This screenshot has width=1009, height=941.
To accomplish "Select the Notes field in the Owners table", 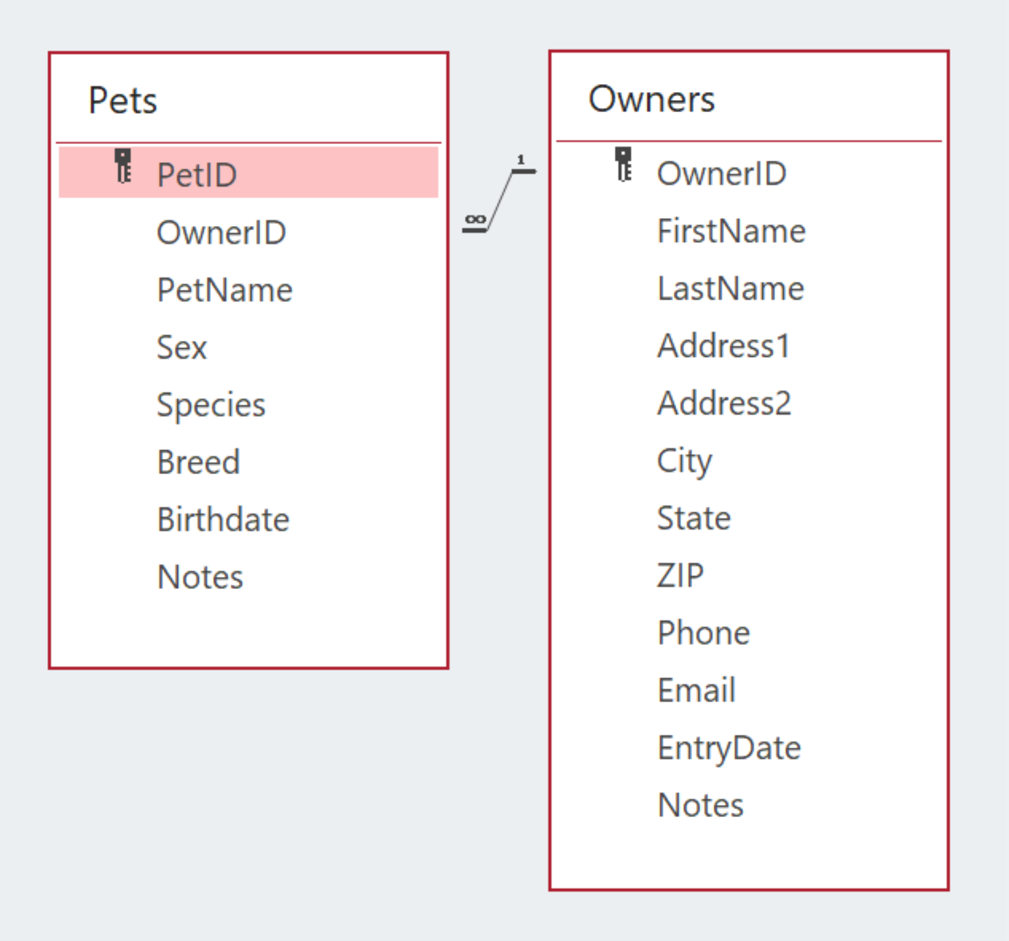I will coord(748,805).
